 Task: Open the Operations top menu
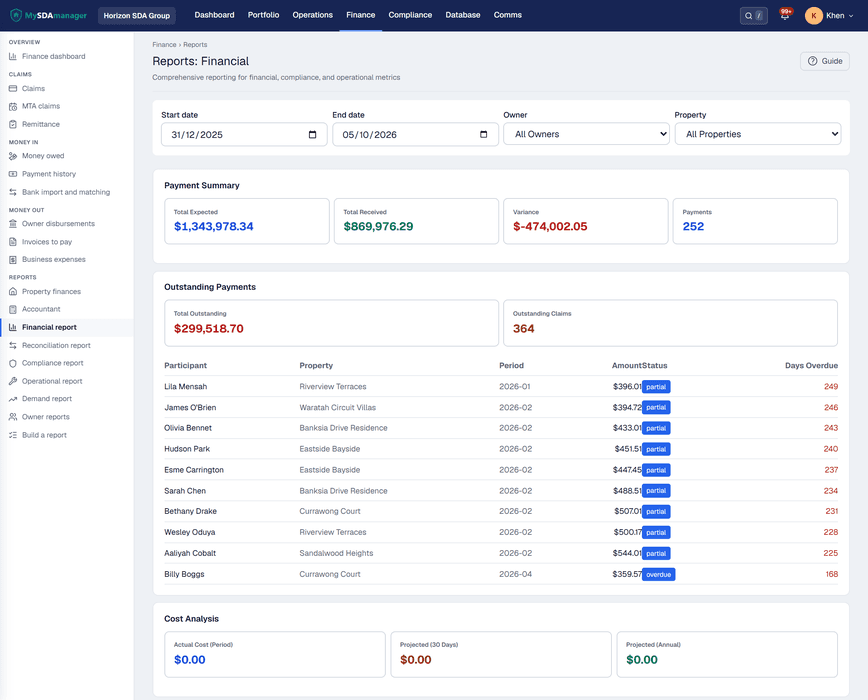point(313,15)
